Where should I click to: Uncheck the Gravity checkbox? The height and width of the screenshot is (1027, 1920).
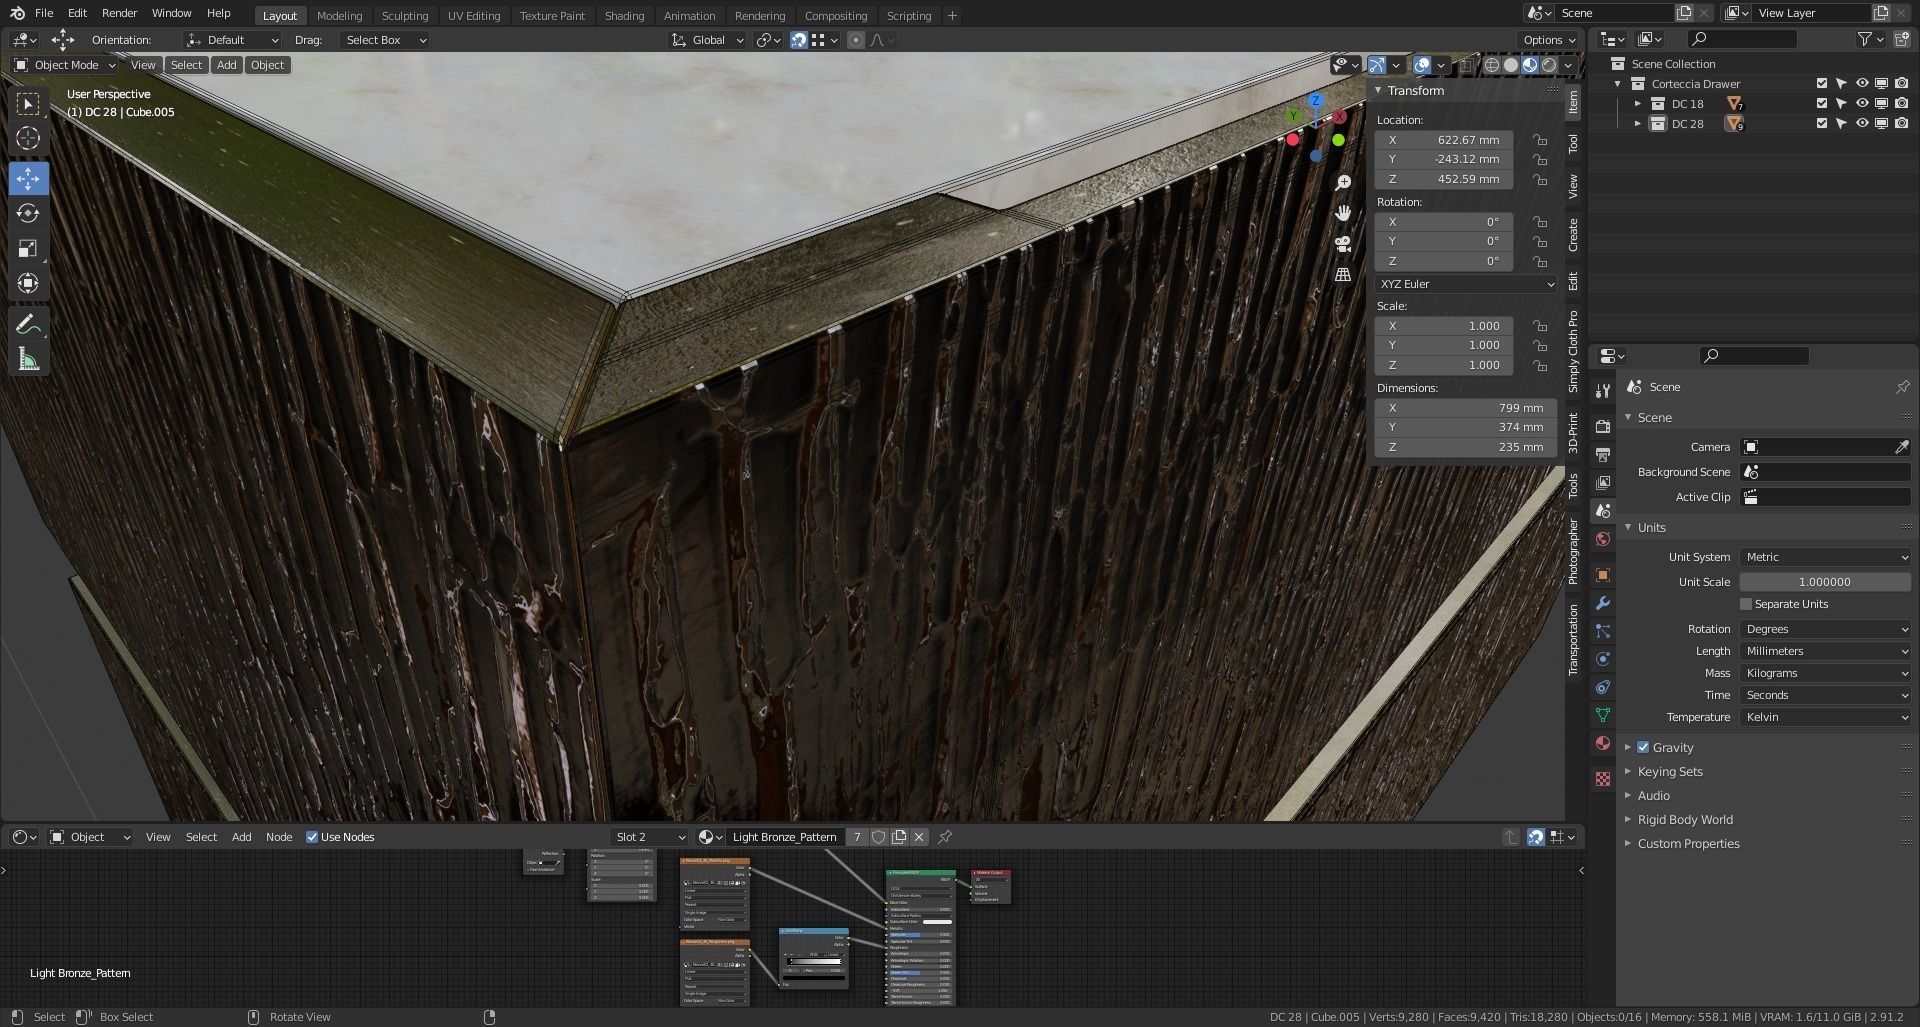pyautogui.click(x=1643, y=747)
